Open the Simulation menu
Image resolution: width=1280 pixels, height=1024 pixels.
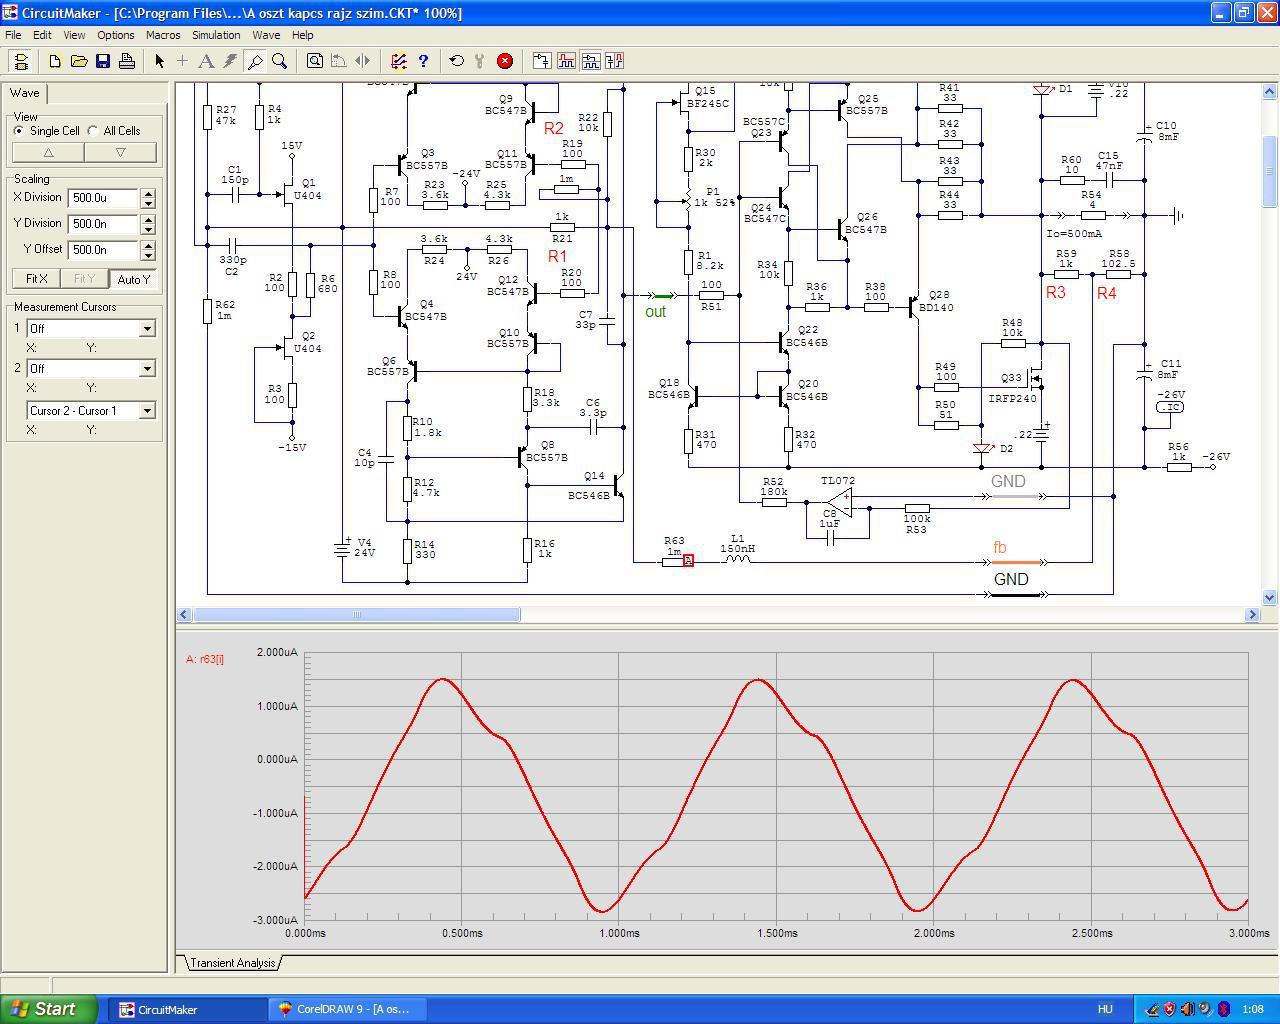216,35
